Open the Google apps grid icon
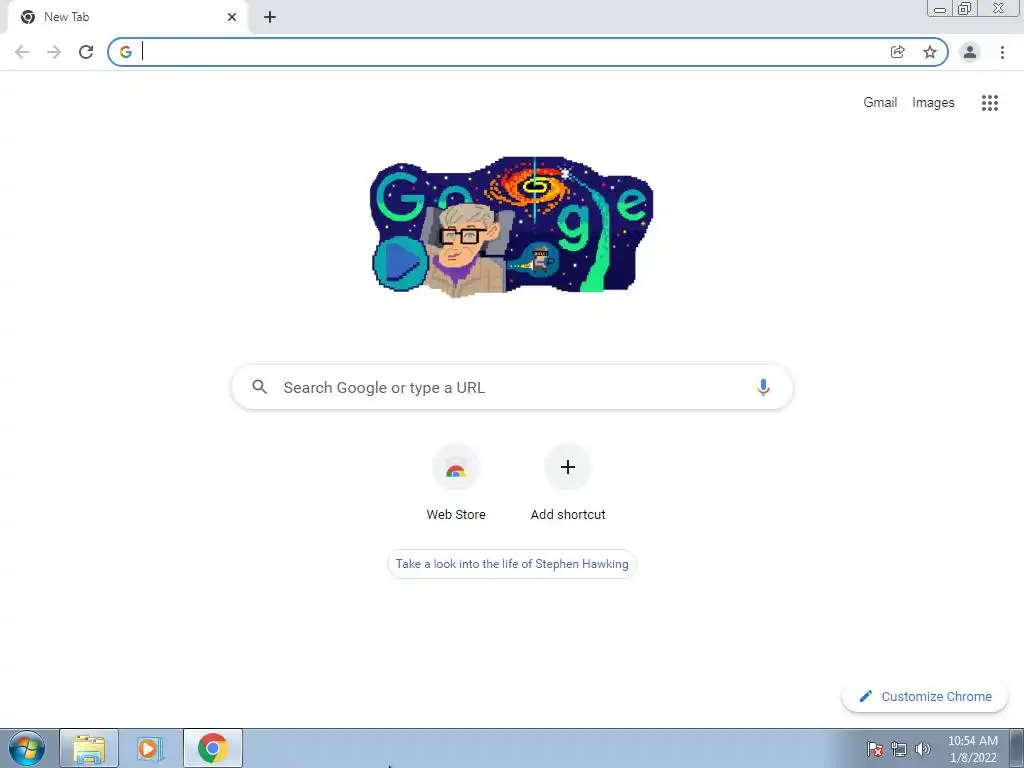1024x768 pixels. 989,103
